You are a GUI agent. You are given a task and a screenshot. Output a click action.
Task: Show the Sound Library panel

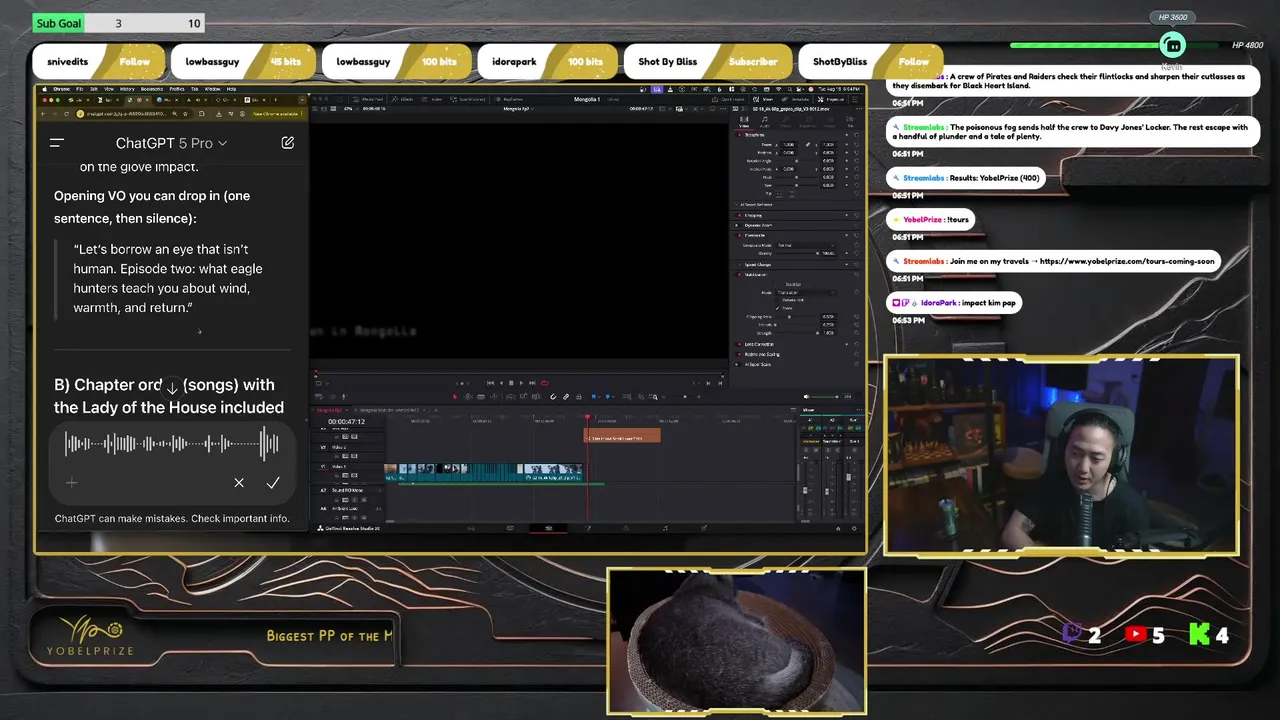(x=468, y=99)
